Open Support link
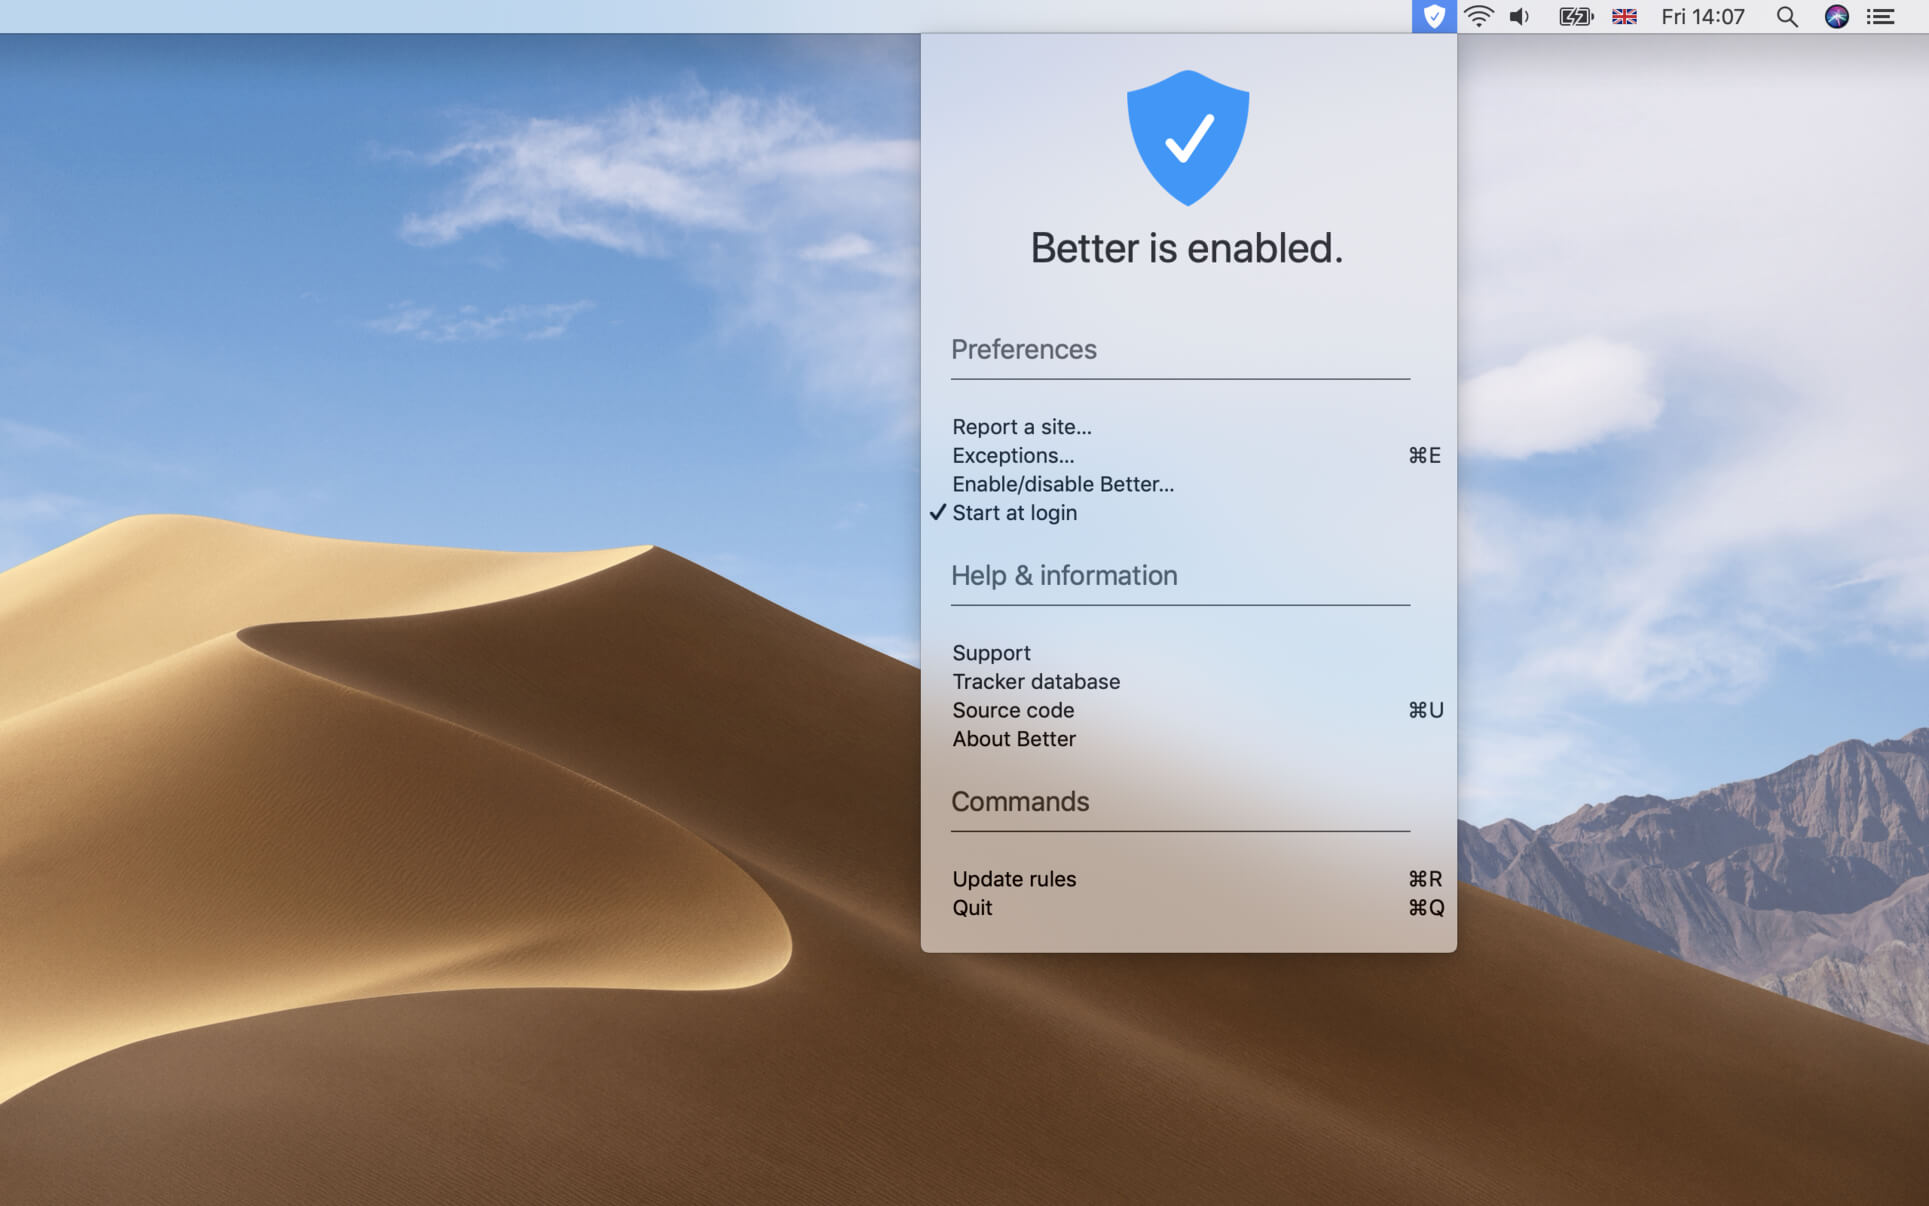The height and width of the screenshot is (1206, 1929). [x=990, y=653]
